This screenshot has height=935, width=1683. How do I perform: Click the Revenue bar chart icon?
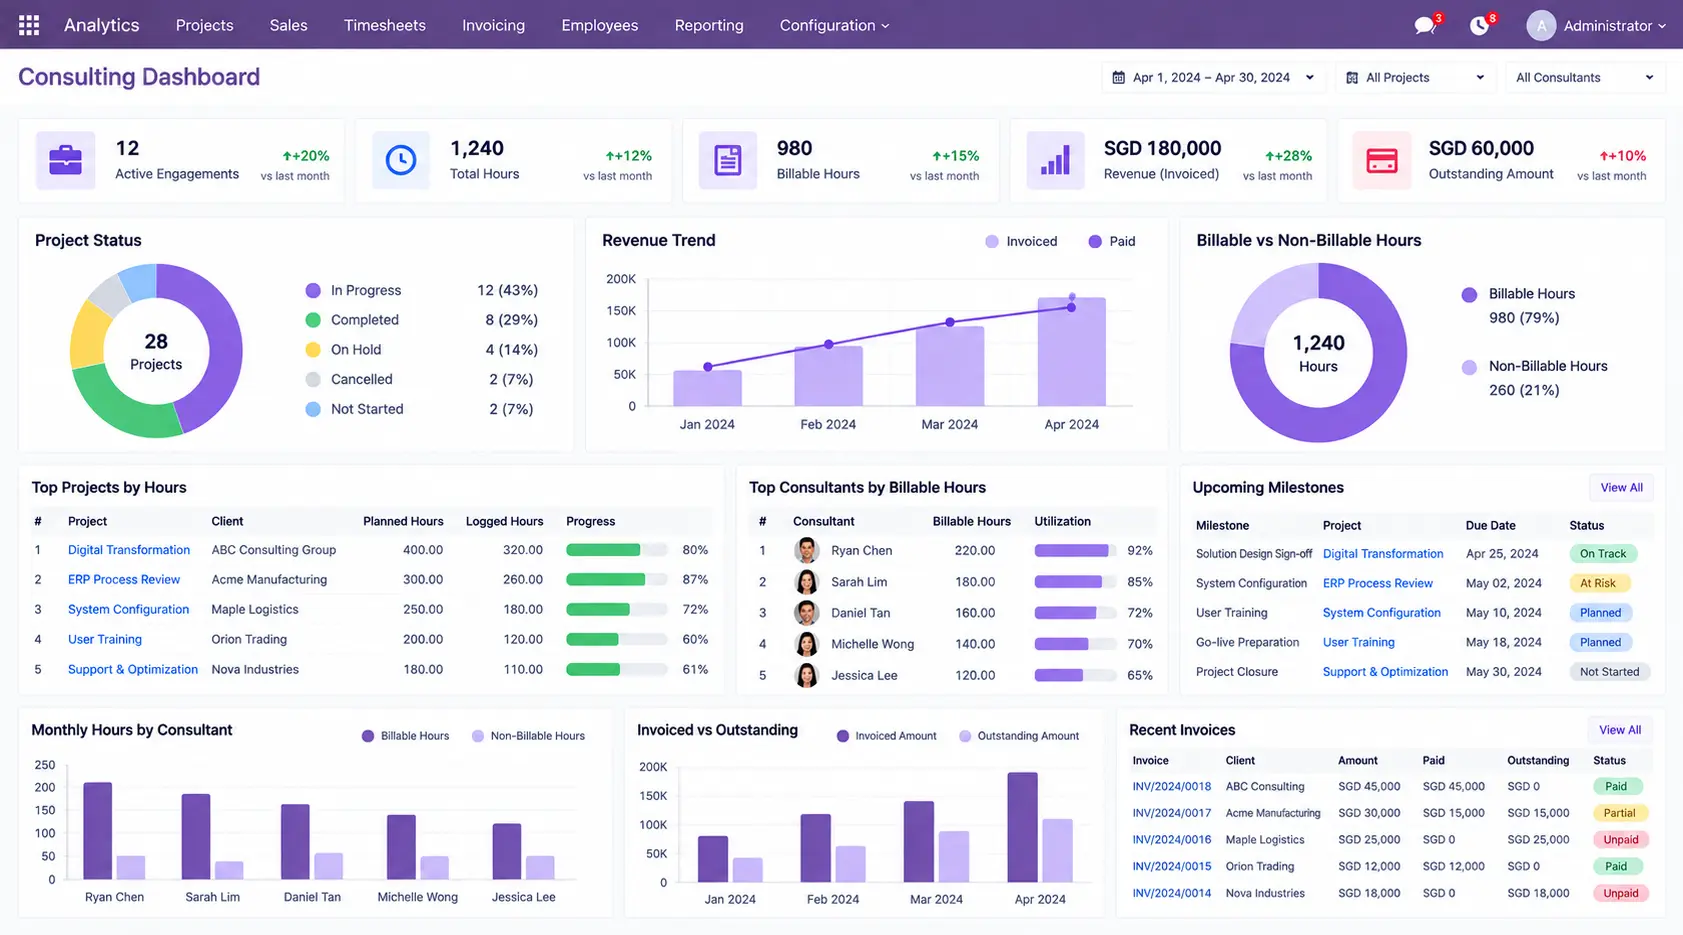[1055, 160]
